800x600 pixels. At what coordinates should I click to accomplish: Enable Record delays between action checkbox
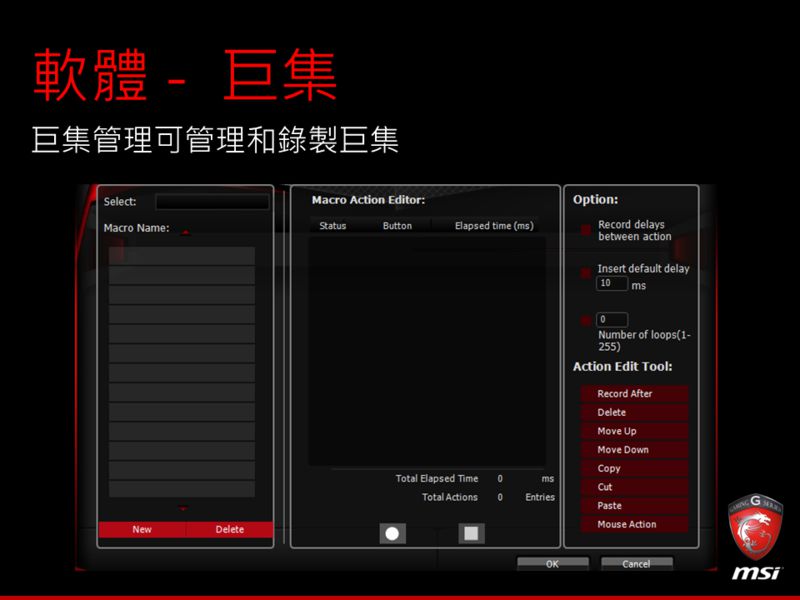click(x=586, y=230)
